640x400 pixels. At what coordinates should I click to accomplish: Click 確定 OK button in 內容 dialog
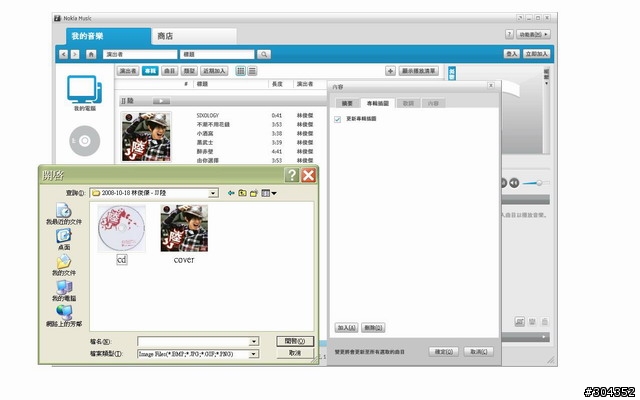pyautogui.click(x=444, y=352)
